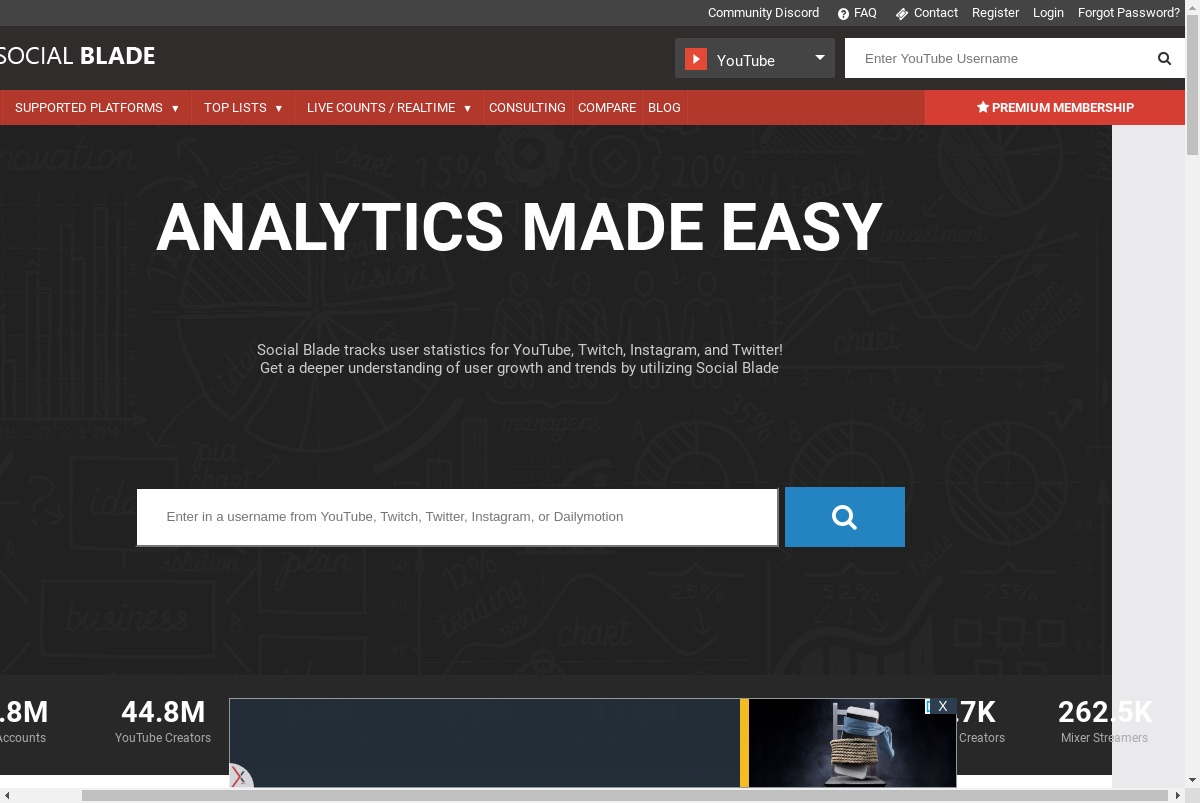Click the red YouTube play icon
1200x803 pixels.
(x=696, y=60)
